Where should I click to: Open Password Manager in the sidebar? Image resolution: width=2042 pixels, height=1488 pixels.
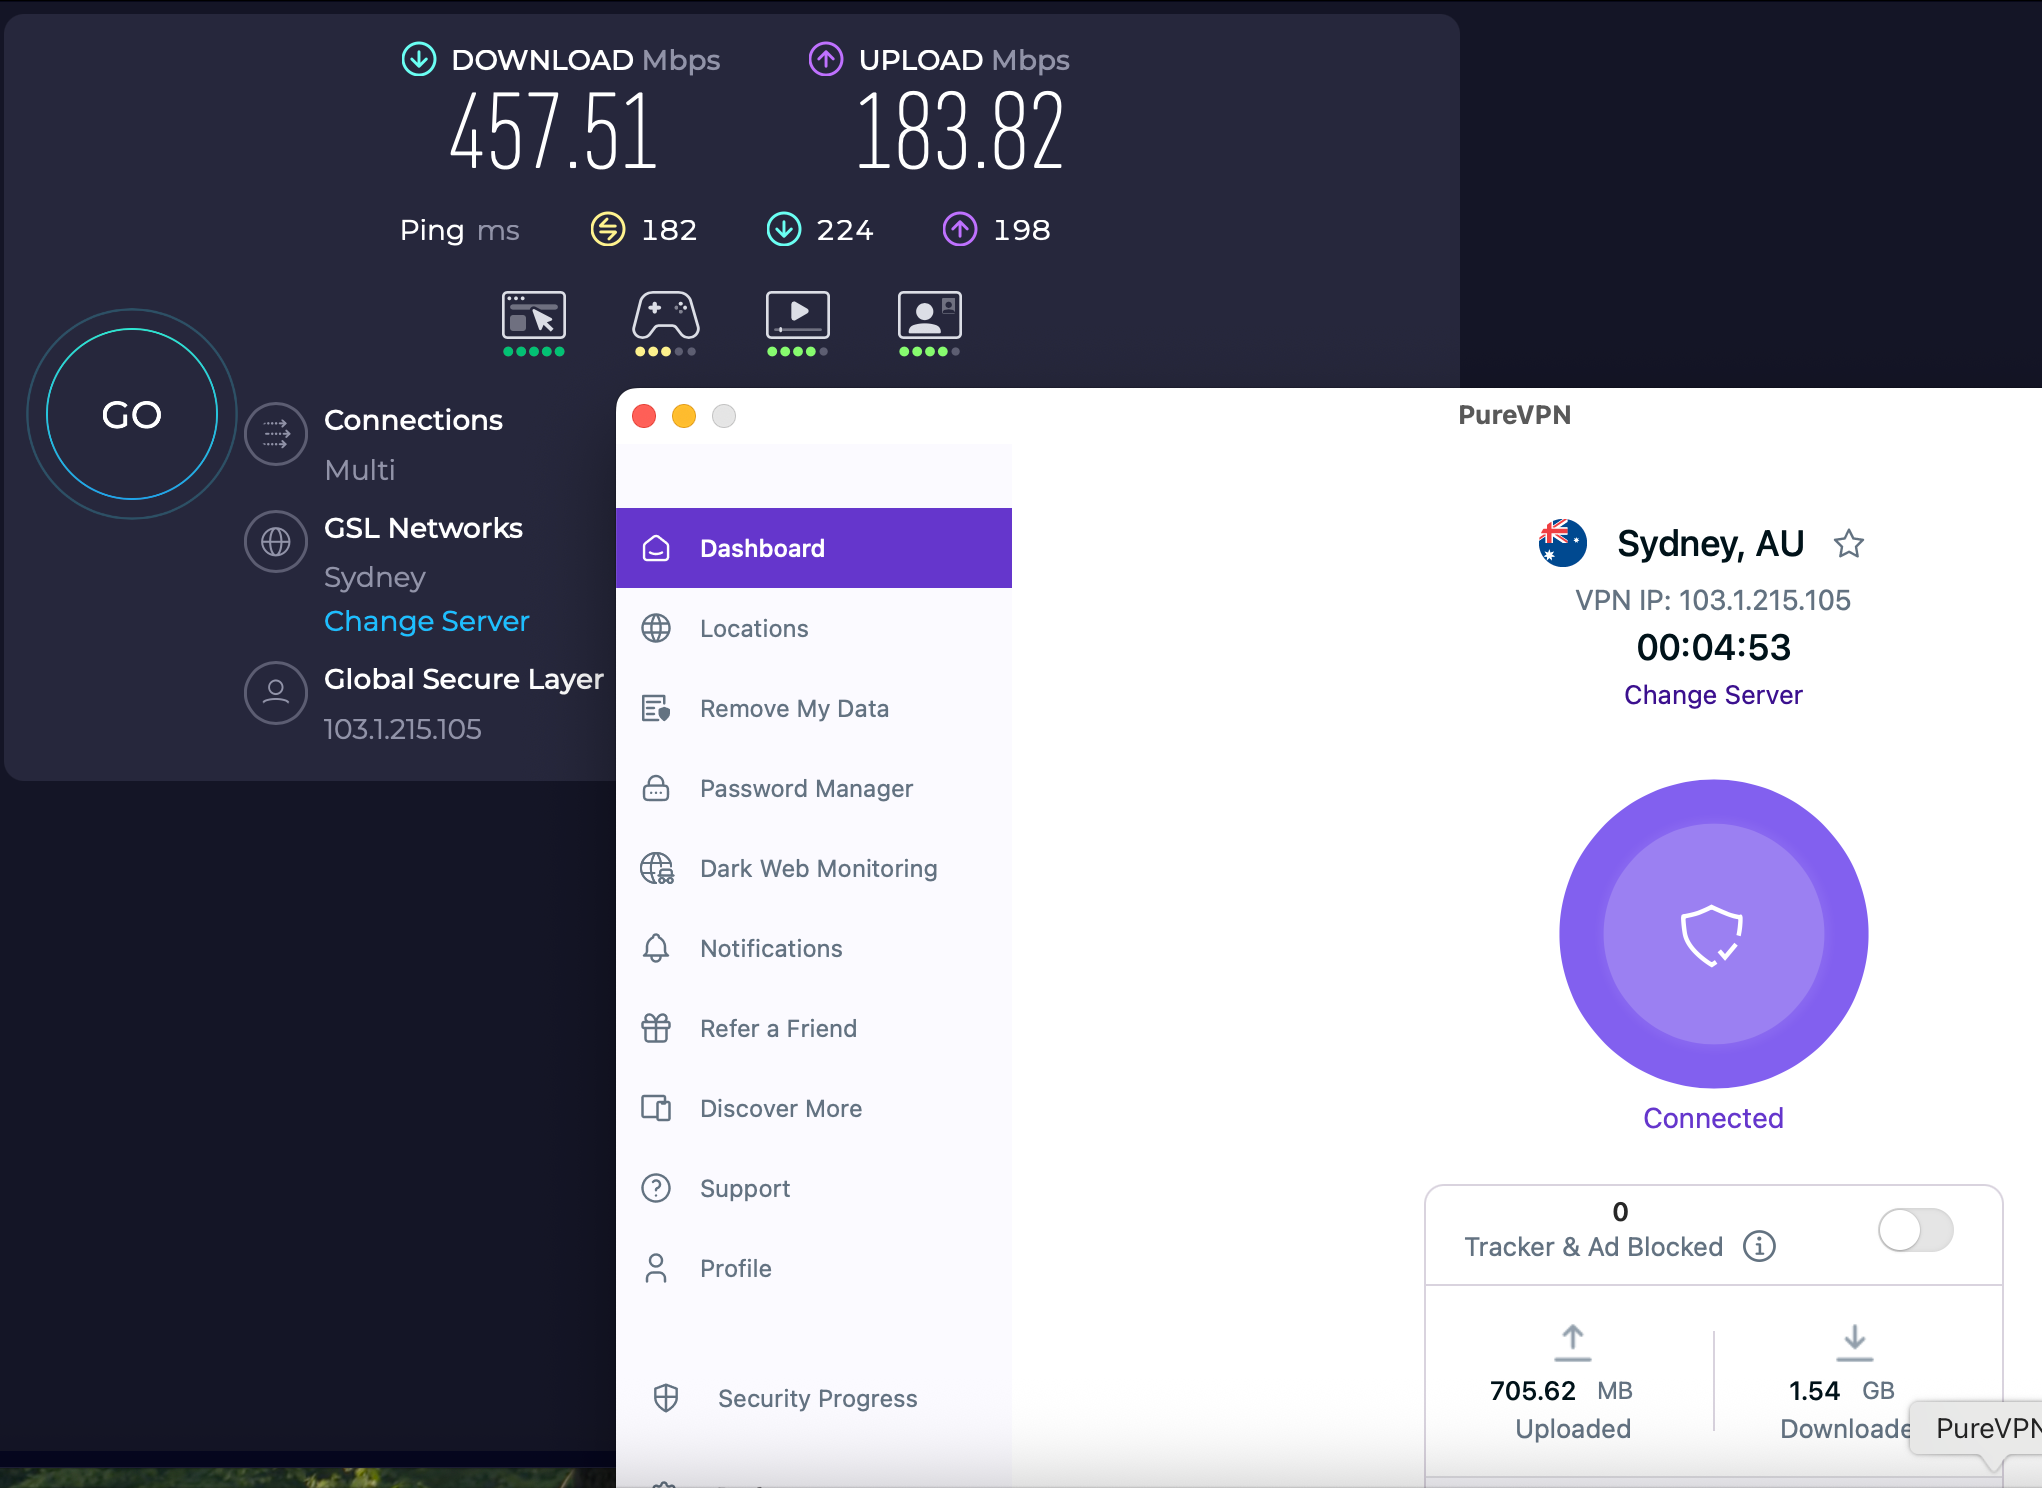pos(814,788)
